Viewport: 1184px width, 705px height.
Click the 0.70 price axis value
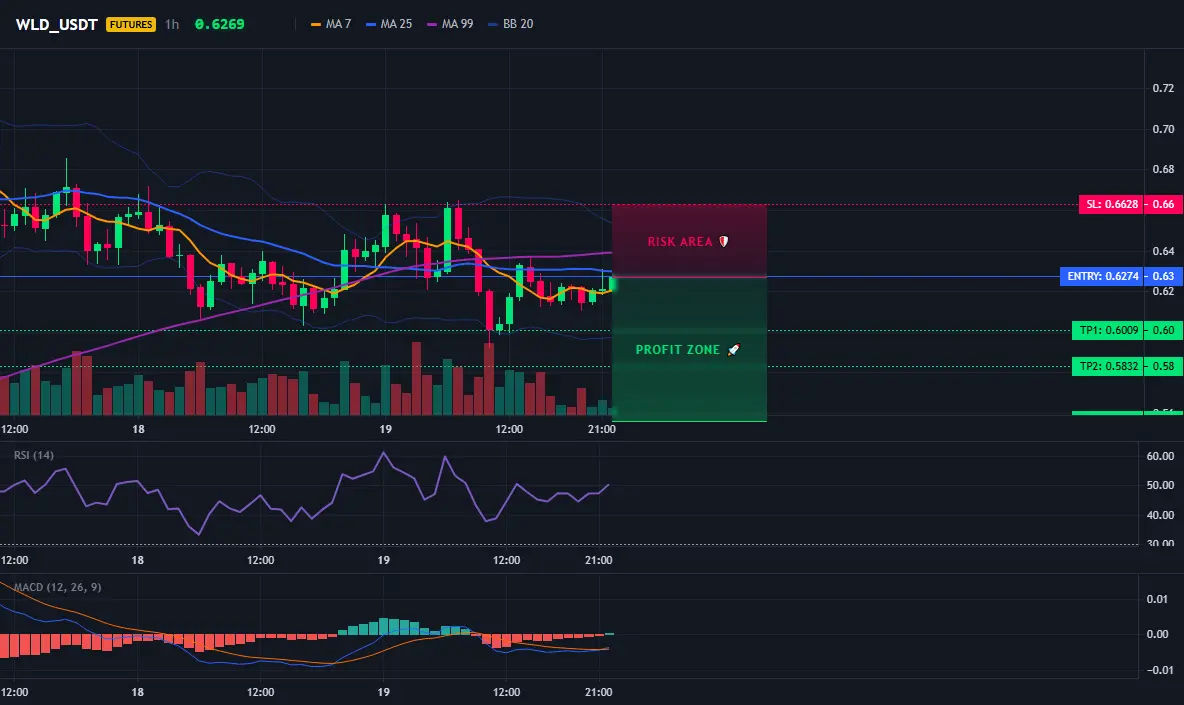(1163, 129)
